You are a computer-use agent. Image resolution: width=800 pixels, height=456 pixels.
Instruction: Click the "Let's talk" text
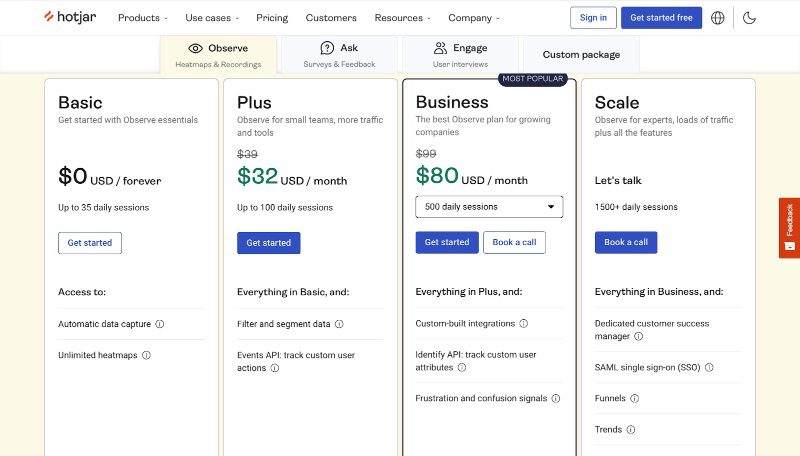click(x=618, y=181)
